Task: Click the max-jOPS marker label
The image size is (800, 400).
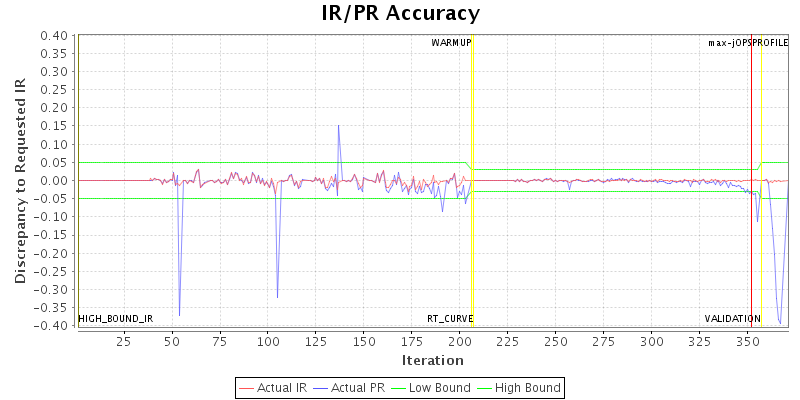Action: pyautogui.click(x=730, y=43)
